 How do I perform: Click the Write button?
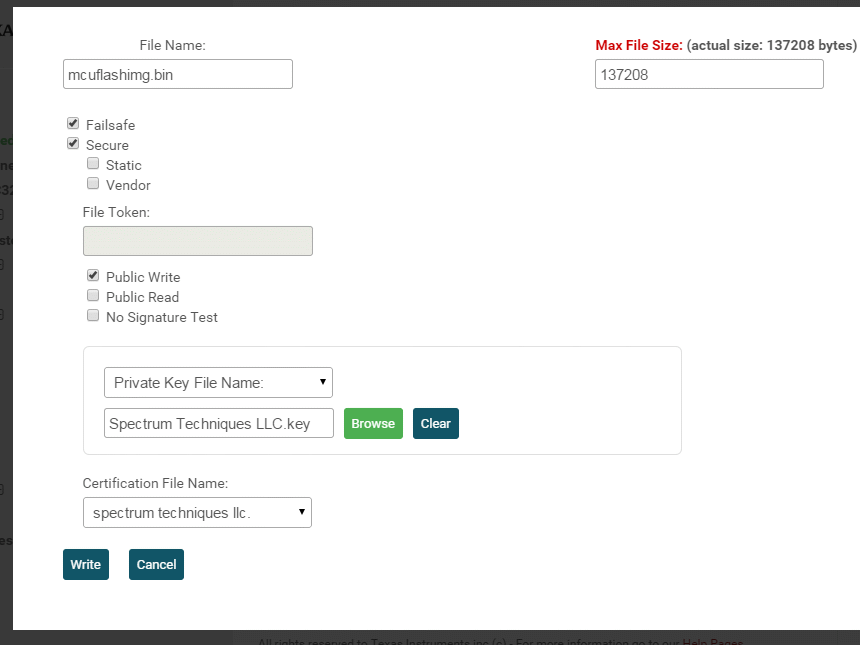[x=85, y=564]
